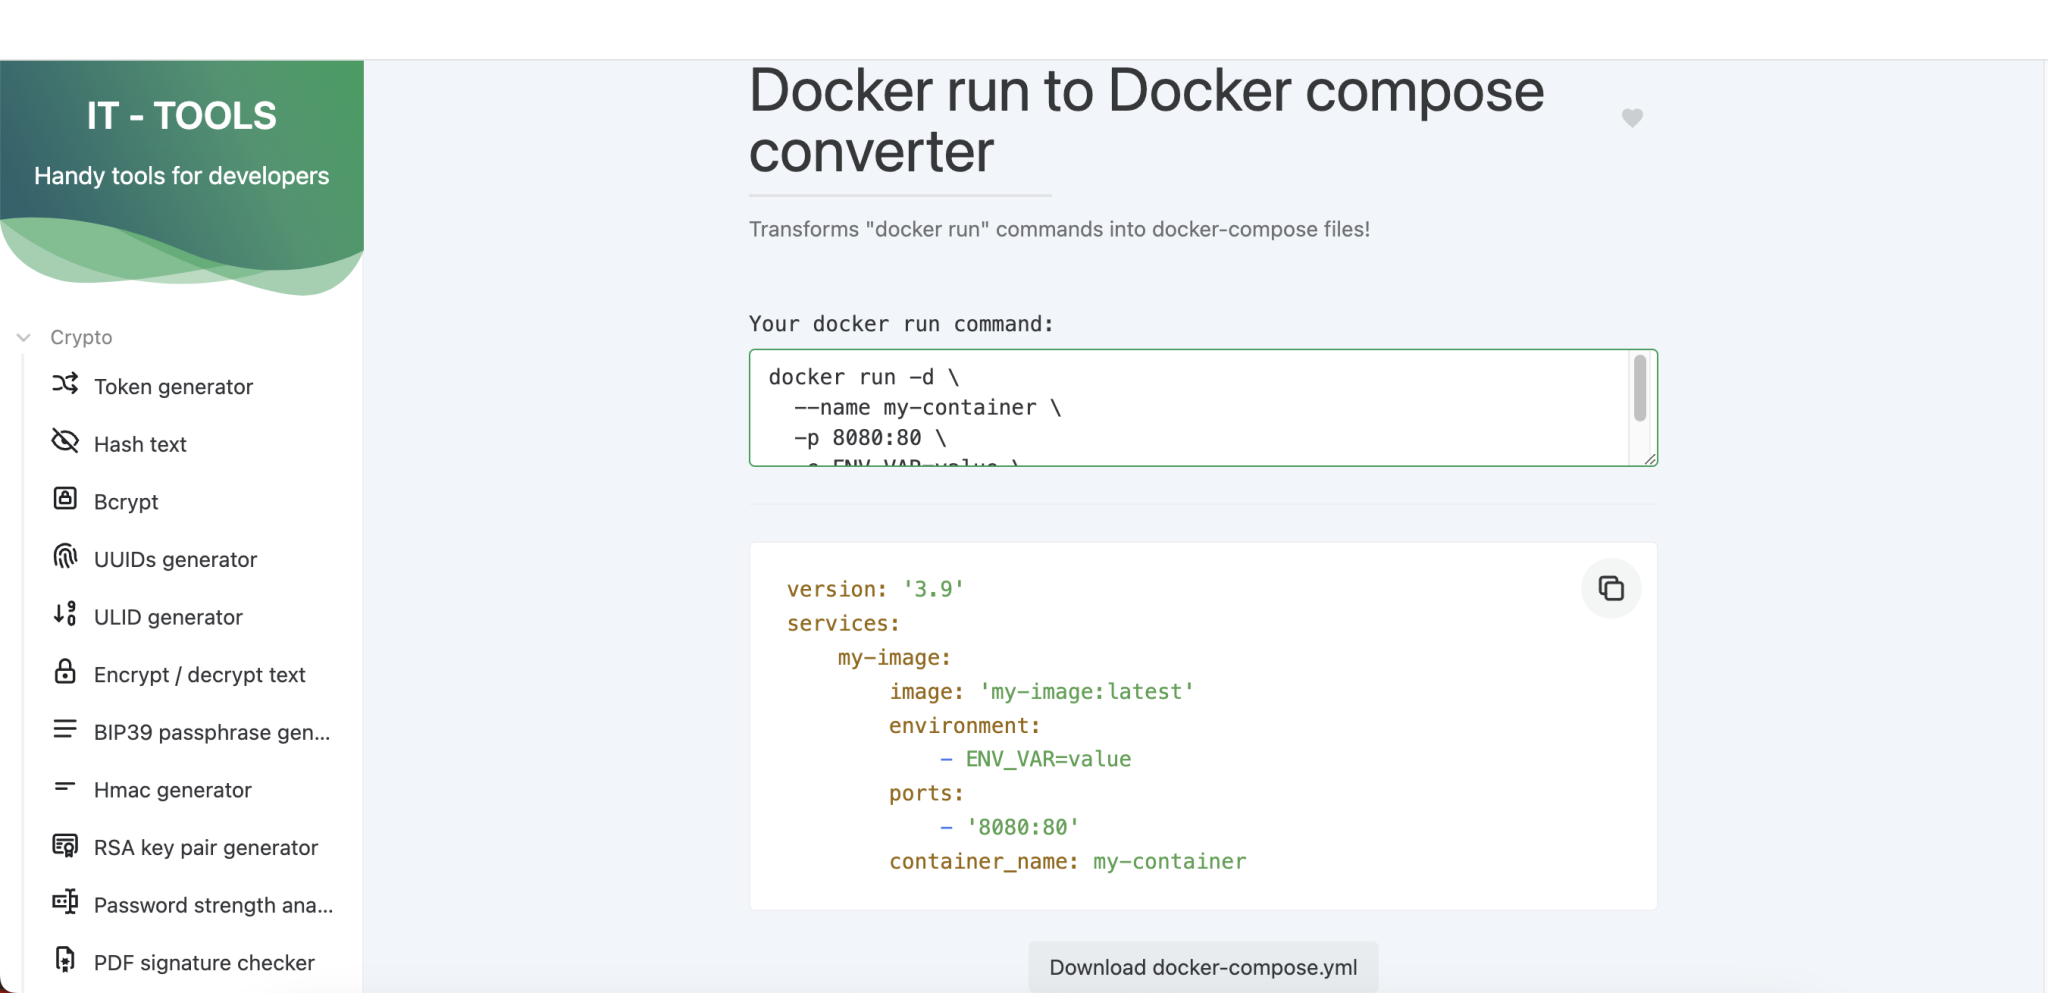Select the Token generator shuffle icon

click(64, 384)
